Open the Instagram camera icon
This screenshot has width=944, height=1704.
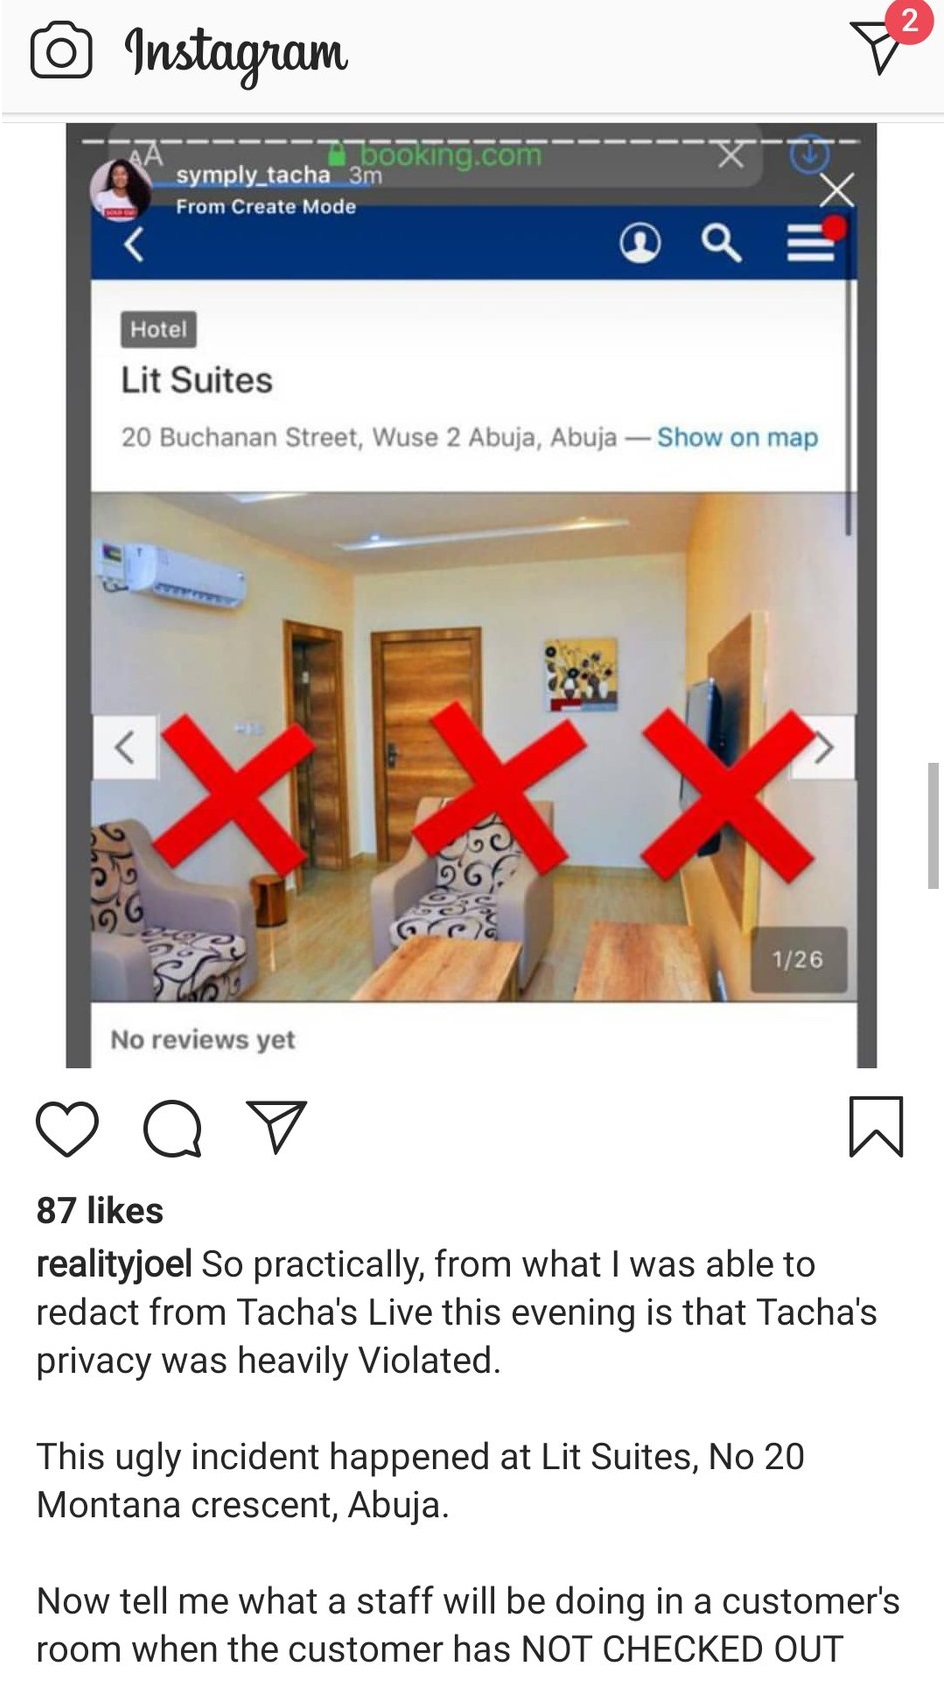pos(61,52)
